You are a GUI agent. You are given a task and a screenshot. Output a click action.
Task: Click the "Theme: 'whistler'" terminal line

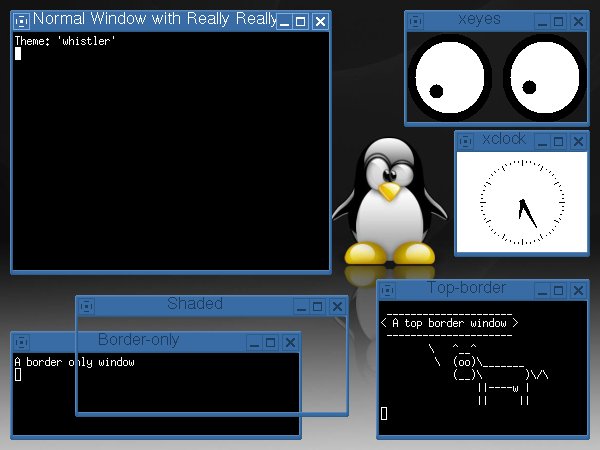coord(65,41)
